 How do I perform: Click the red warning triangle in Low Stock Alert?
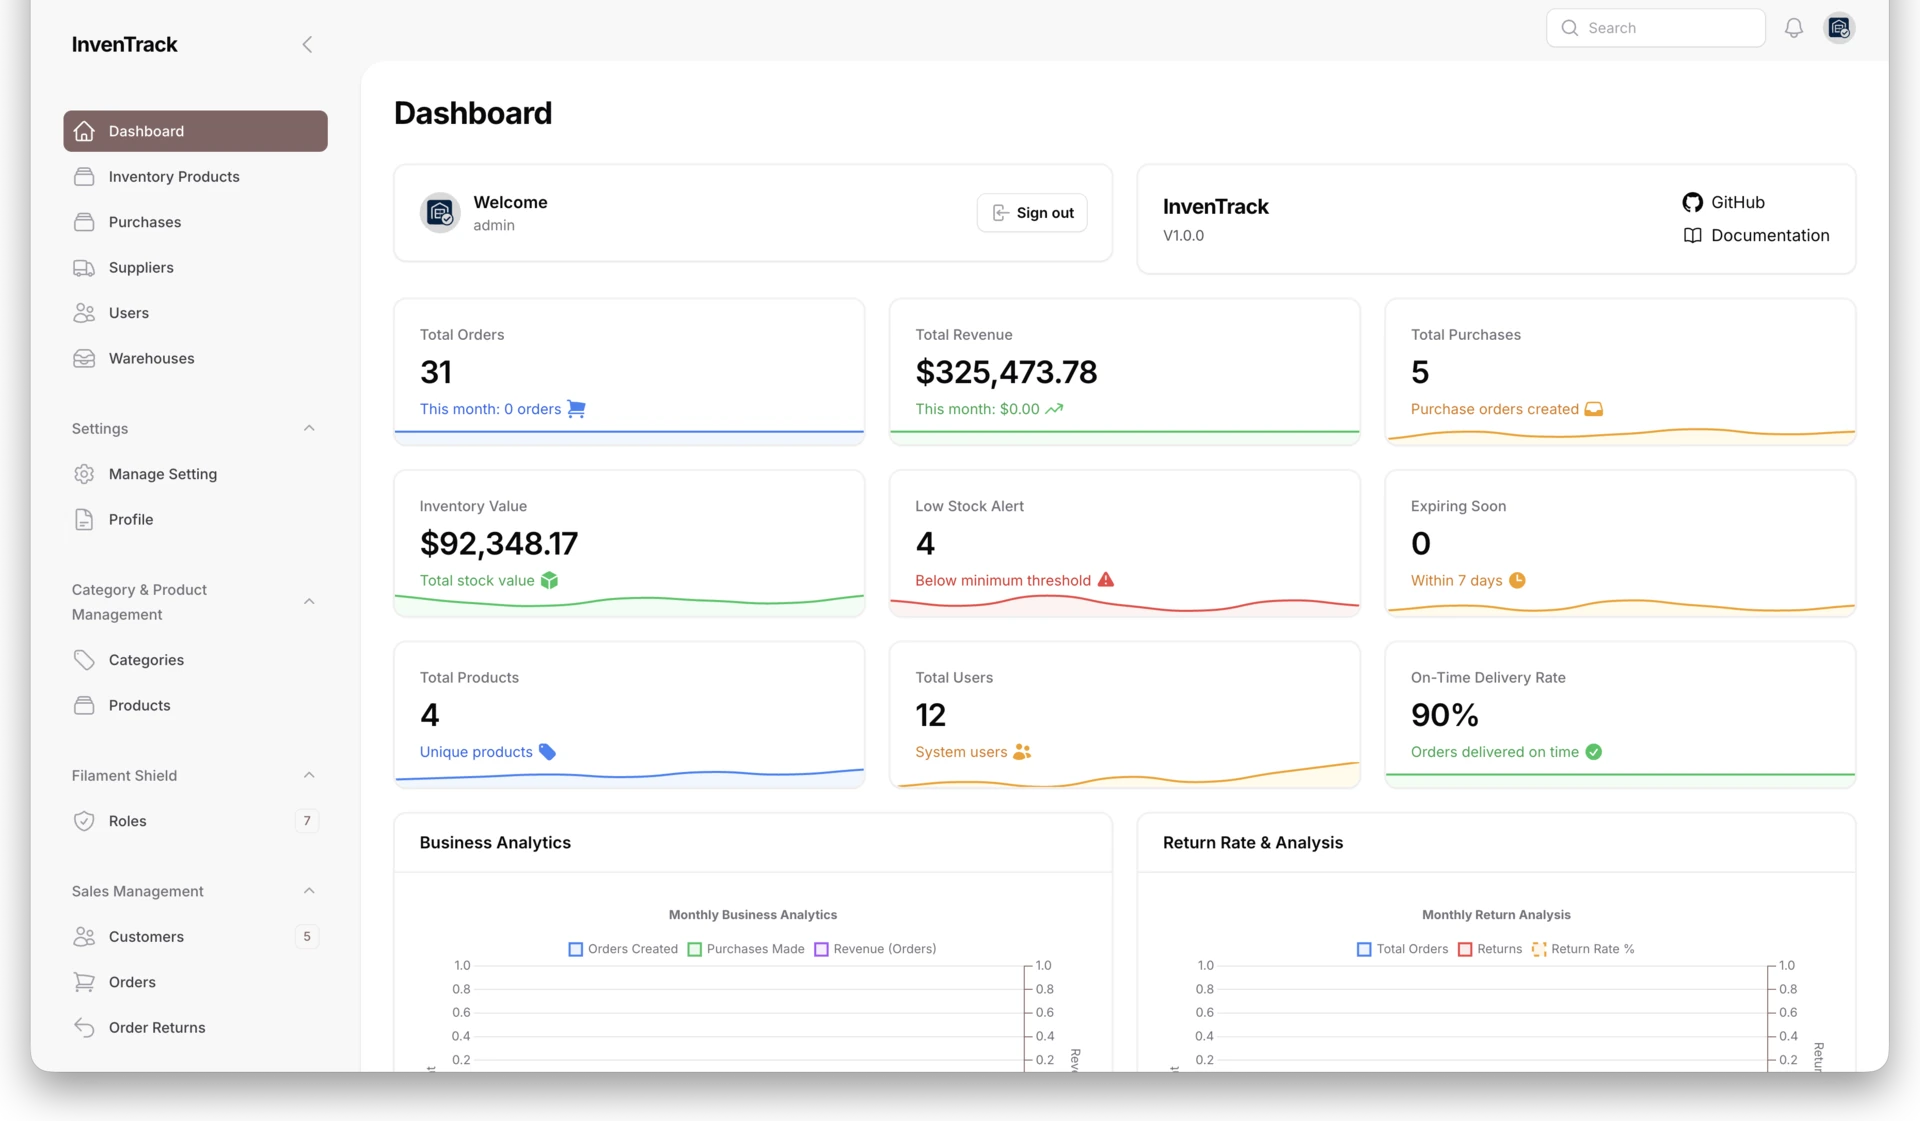click(x=1105, y=580)
